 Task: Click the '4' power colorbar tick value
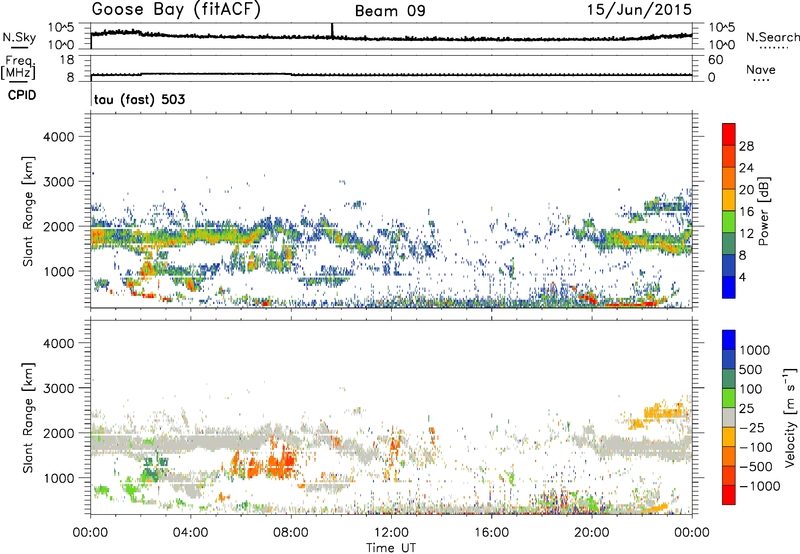click(x=742, y=277)
